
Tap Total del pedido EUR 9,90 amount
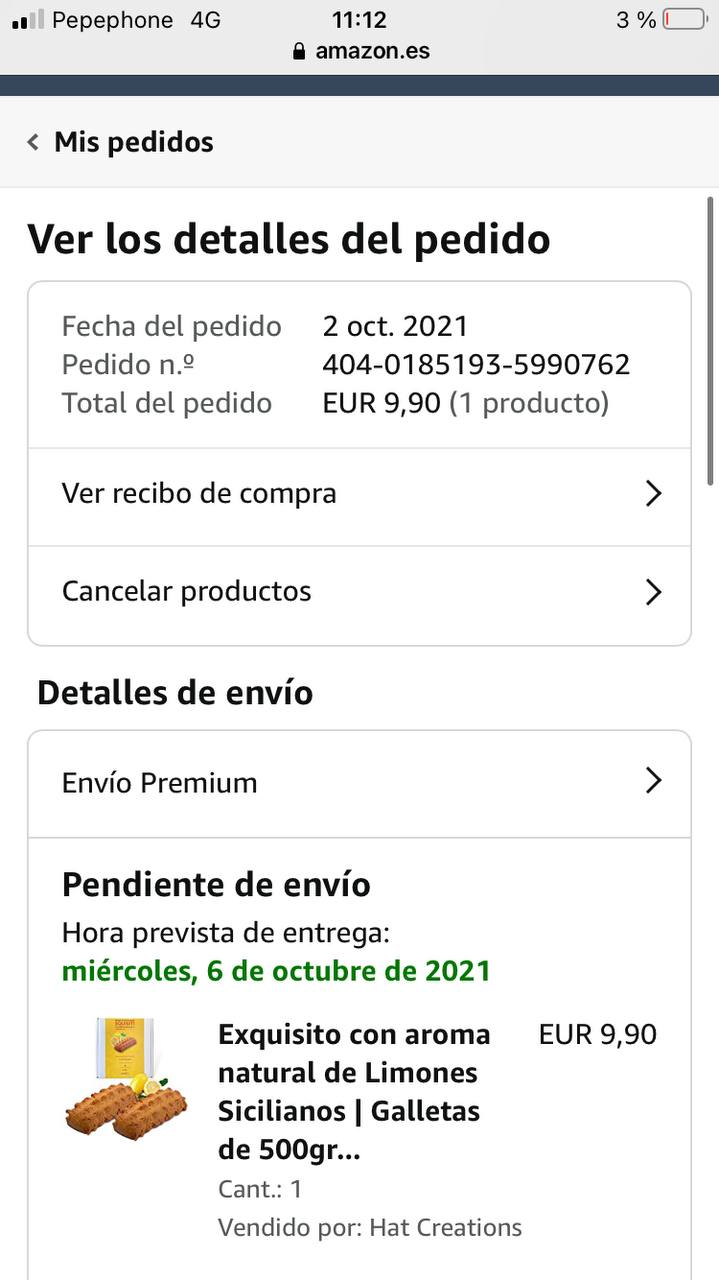pyautogui.click(x=381, y=403)
